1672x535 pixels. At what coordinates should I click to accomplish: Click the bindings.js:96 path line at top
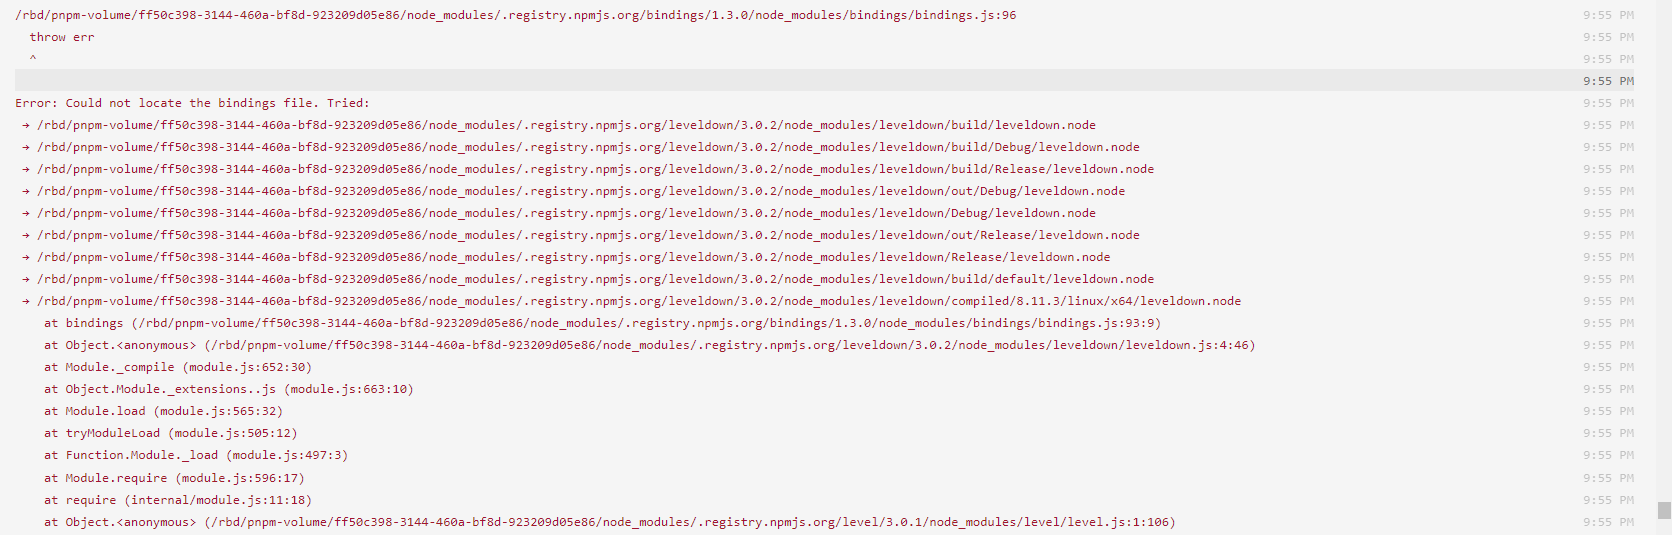point(515,15)
